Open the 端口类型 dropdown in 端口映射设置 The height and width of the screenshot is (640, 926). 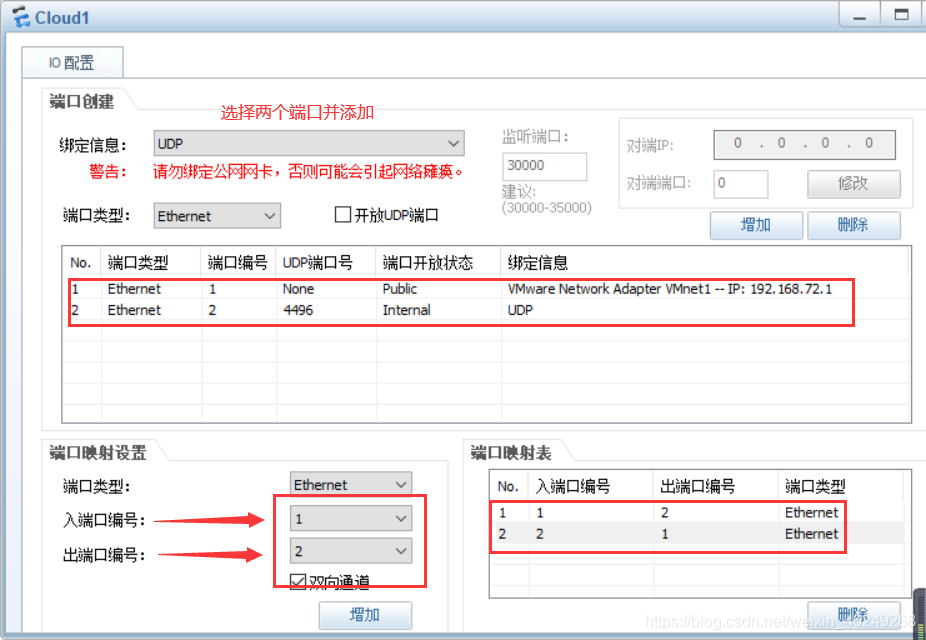coord(351,485)
